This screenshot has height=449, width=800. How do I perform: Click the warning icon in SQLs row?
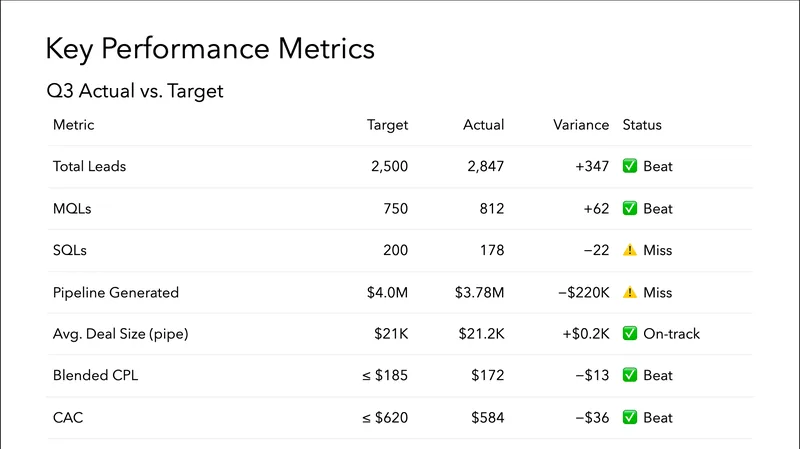[x=630, y=250]
